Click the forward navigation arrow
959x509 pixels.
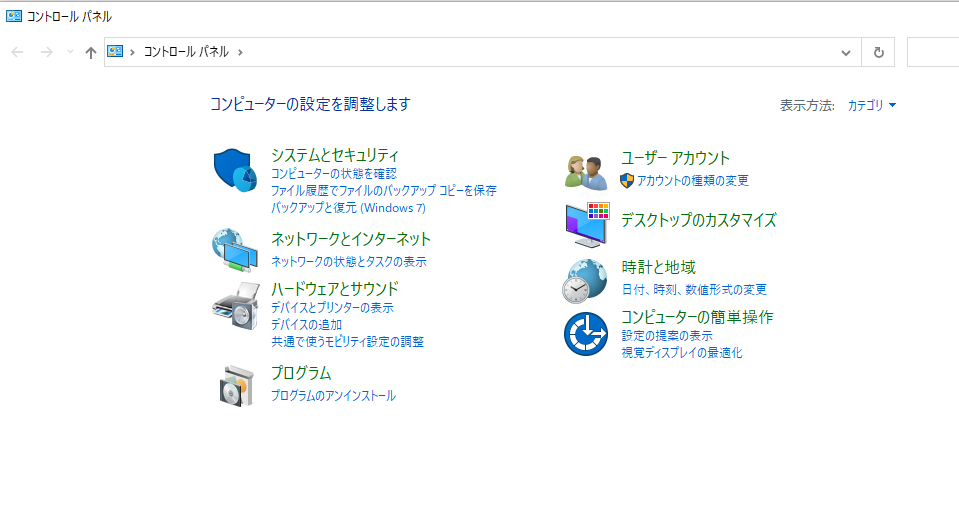coord(46,52)
